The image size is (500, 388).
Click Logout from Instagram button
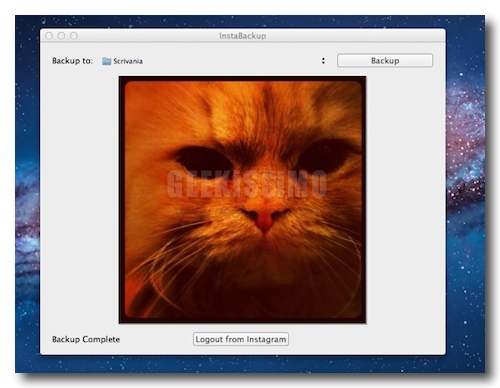(241, 339)
